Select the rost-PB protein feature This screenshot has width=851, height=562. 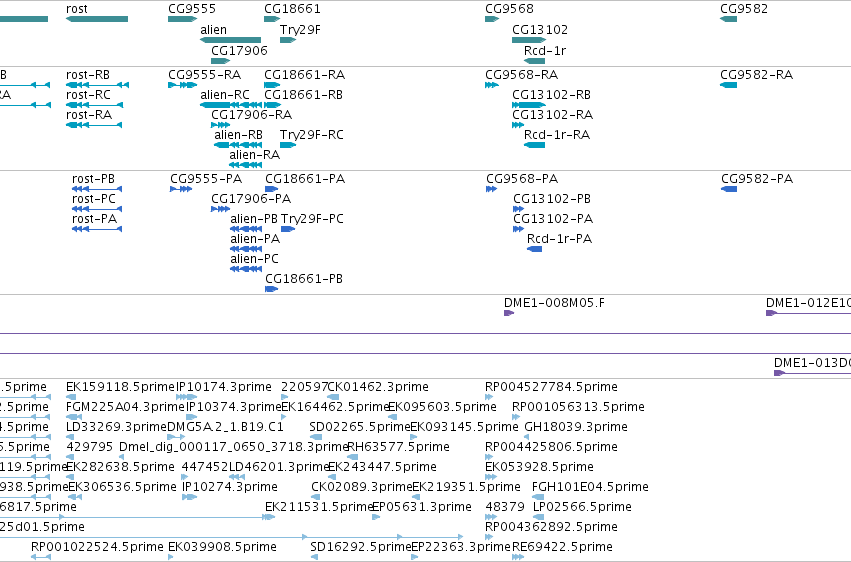(x=93, y=179)
